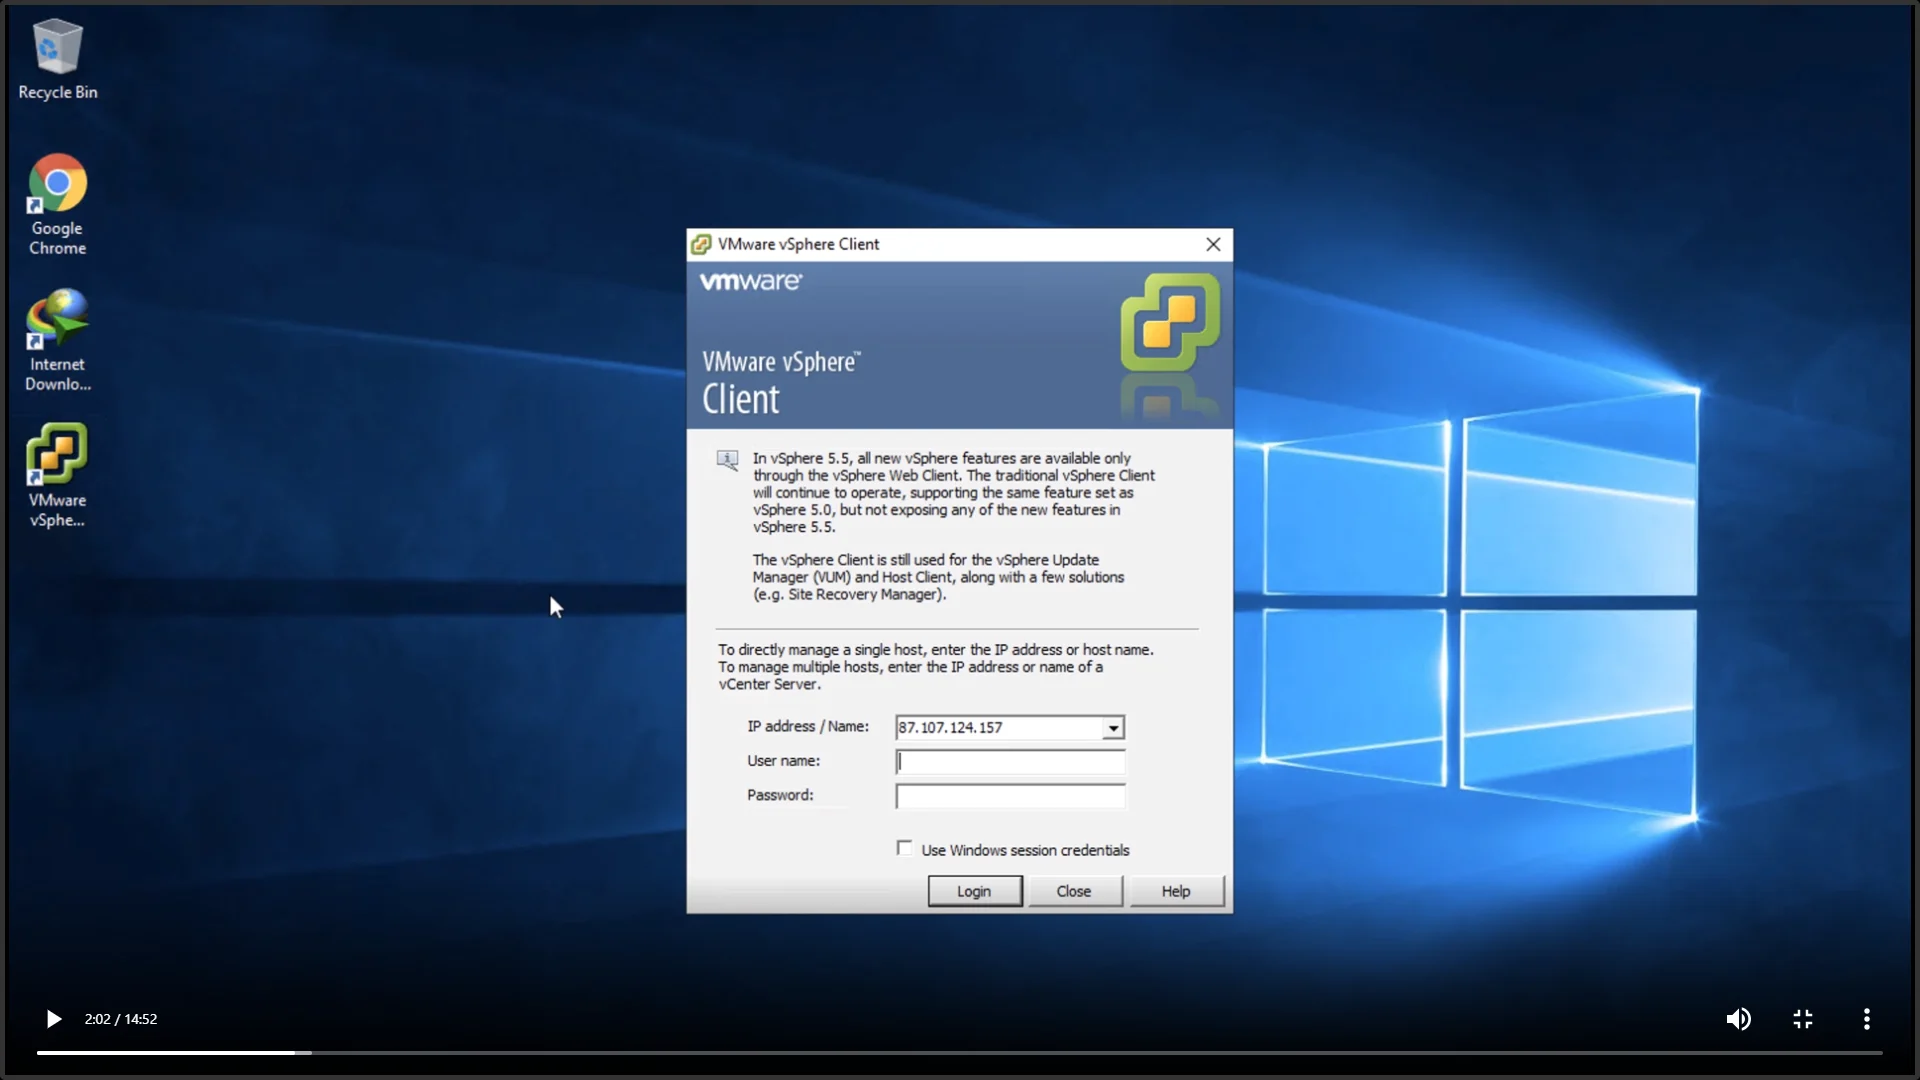
Task: Click the 2:02 / 14:52 video timestamp
Action: [121, 1019]
